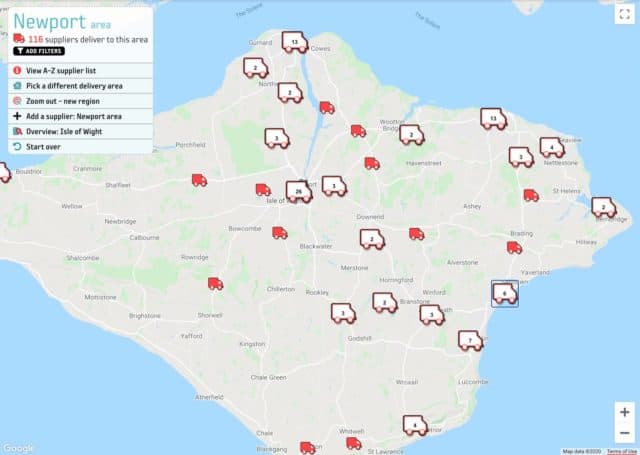Open the Terms of Use link
640x455 pixels.
(621, 451)
